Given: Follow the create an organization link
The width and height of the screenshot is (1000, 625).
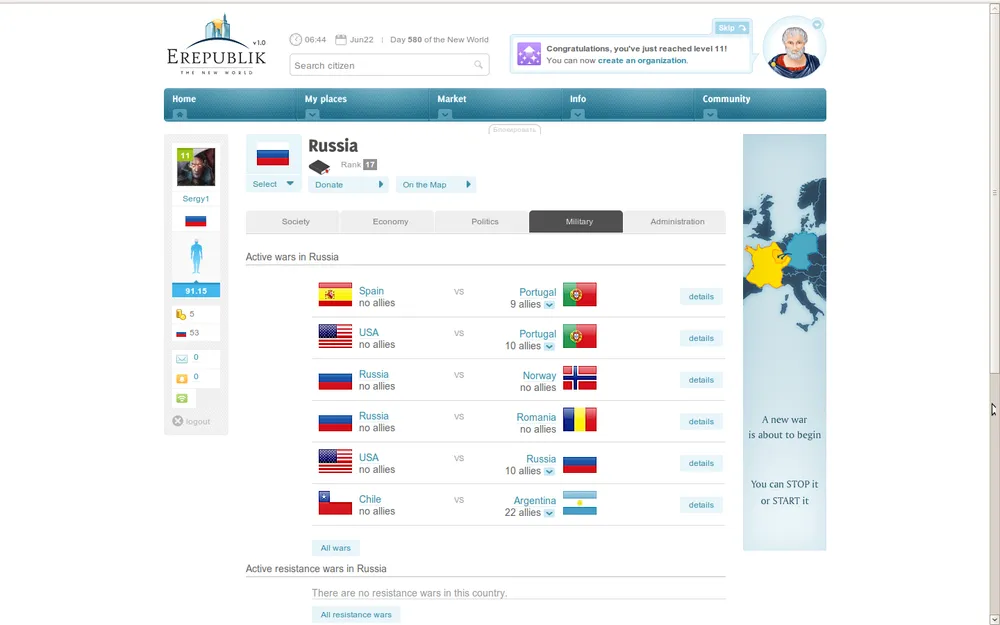Looking at the screenshot, I should click(x=642, y=61).
